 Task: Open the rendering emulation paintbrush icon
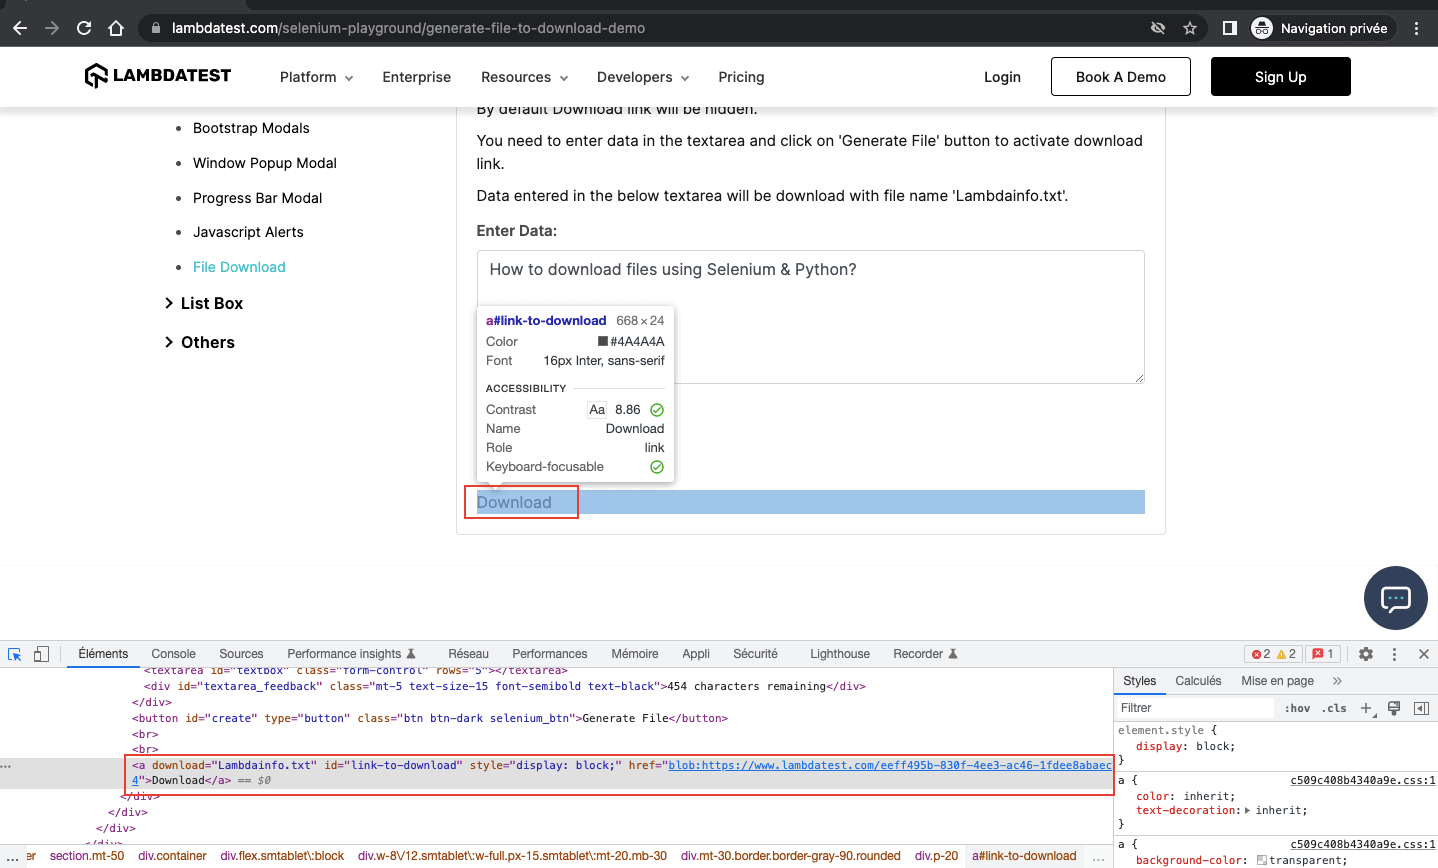(x=1394, y=708)
